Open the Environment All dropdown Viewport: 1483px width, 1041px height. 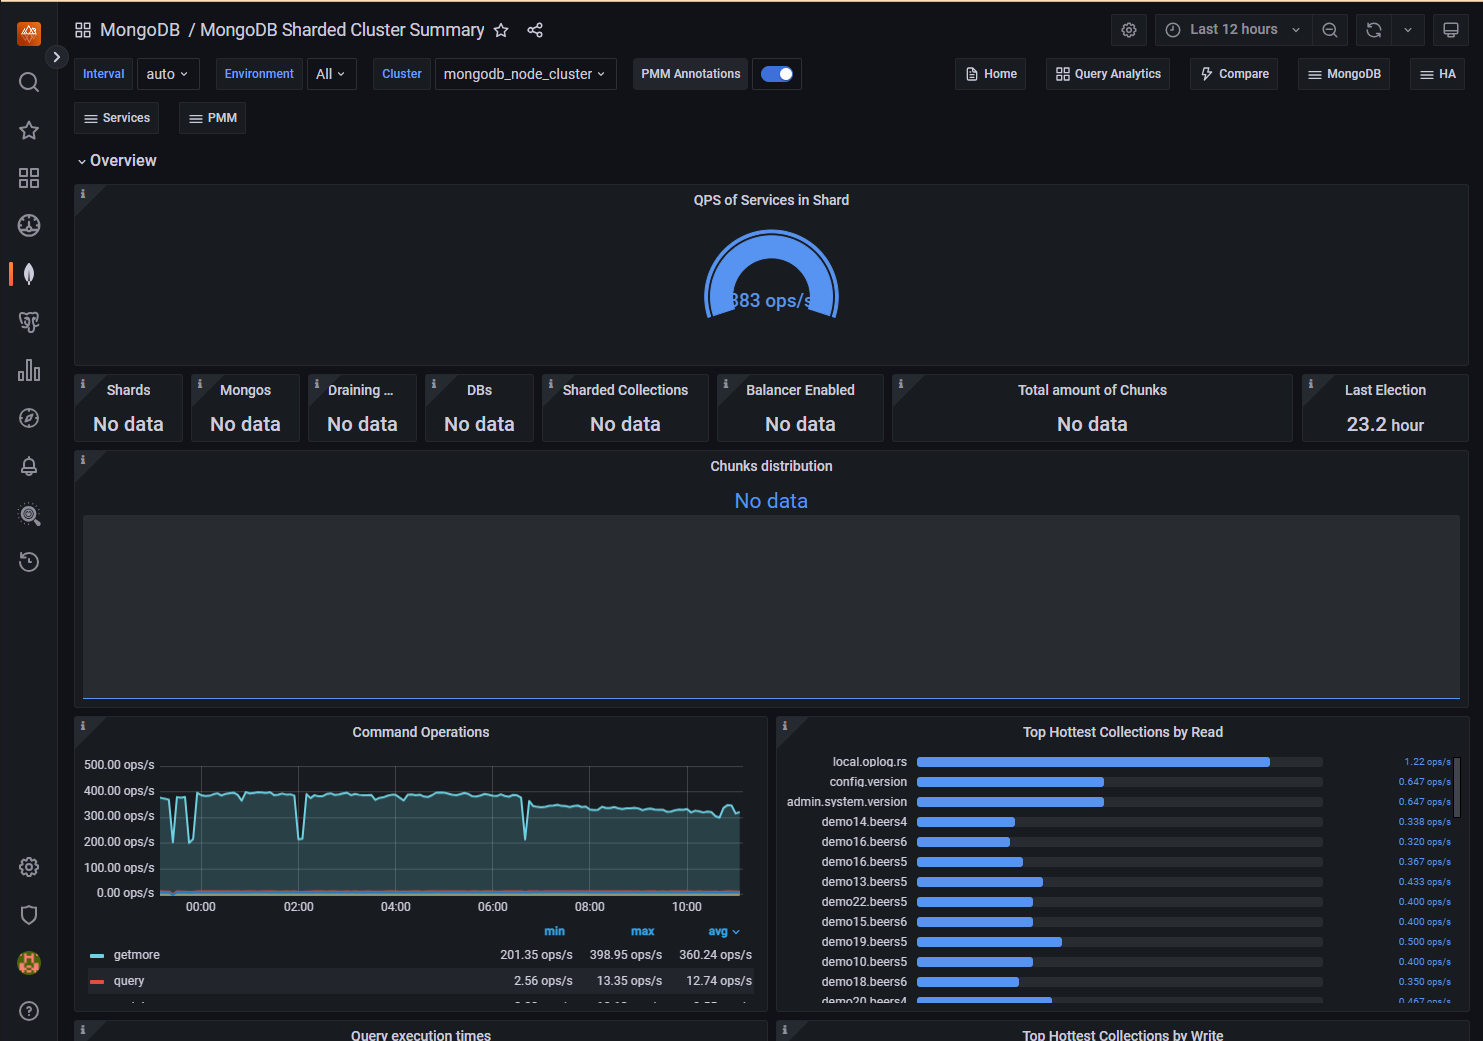pos(331,74)
